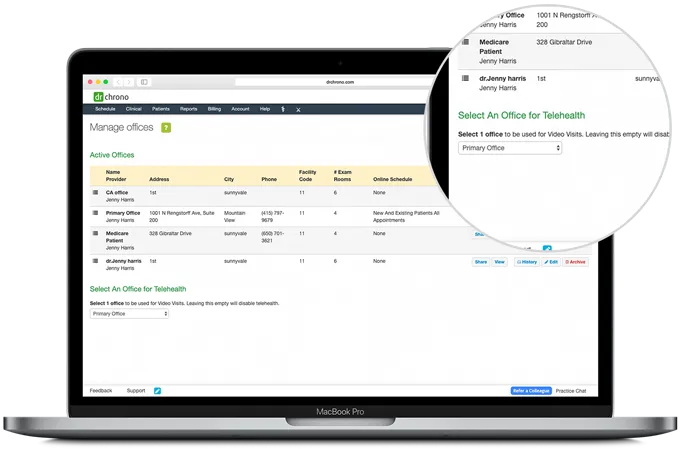Click the 'CA office' name cell
The width and height of the screenshot is (680, 449).
pyautogui.click(x=117, y=192)
